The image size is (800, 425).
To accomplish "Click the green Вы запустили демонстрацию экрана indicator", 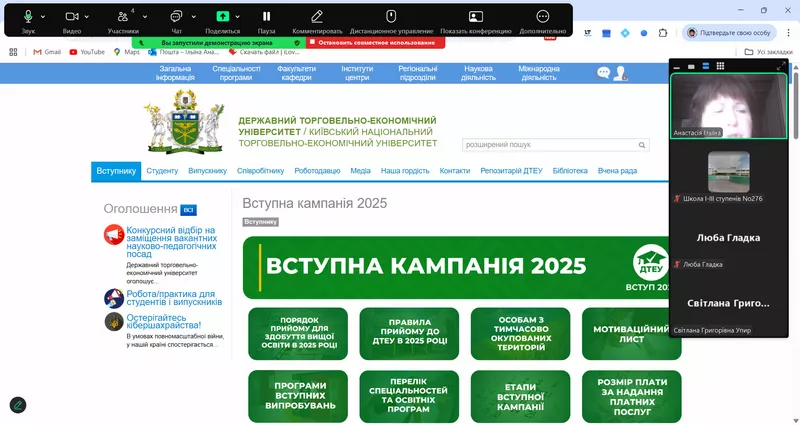I will tap(219, 43).
